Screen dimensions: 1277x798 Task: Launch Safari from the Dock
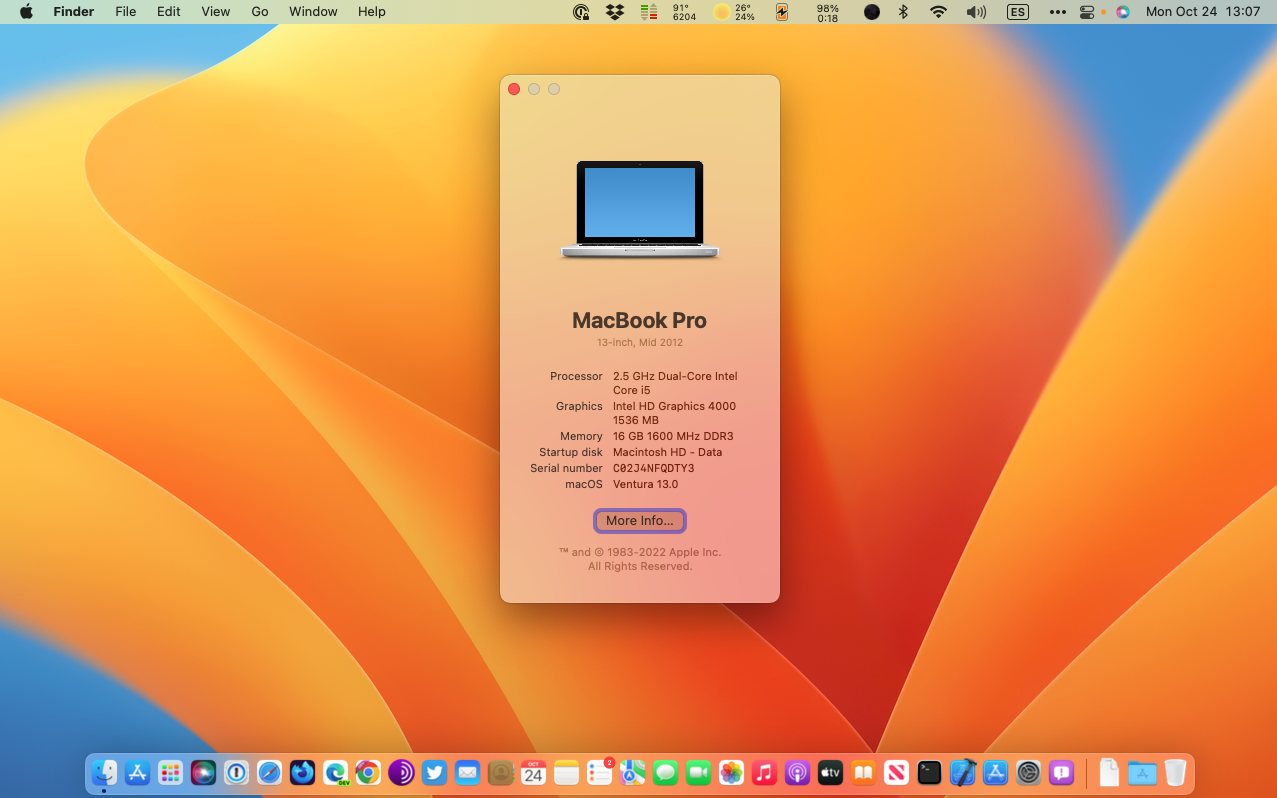[x=269, y=772]
